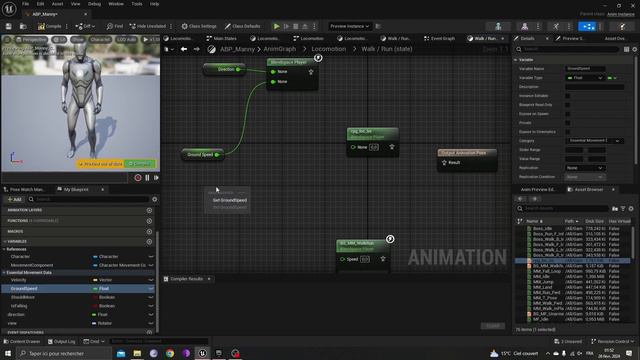
Task: Open Details panel settings gear
Action: pos(634,49)
